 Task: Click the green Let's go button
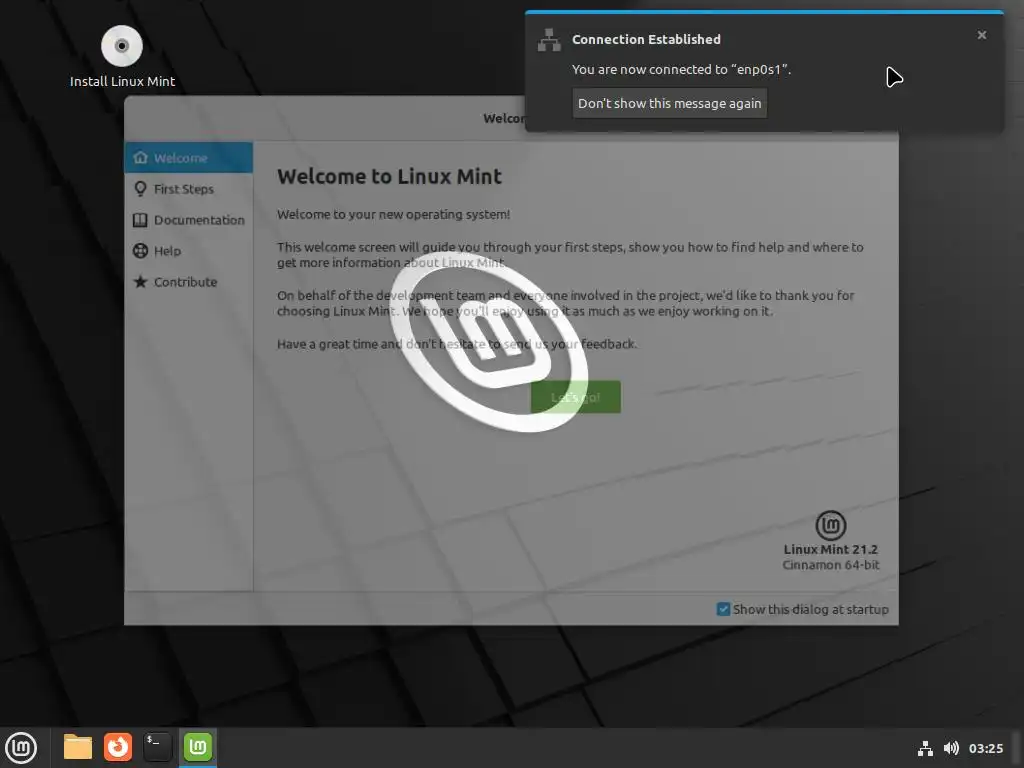575,397
